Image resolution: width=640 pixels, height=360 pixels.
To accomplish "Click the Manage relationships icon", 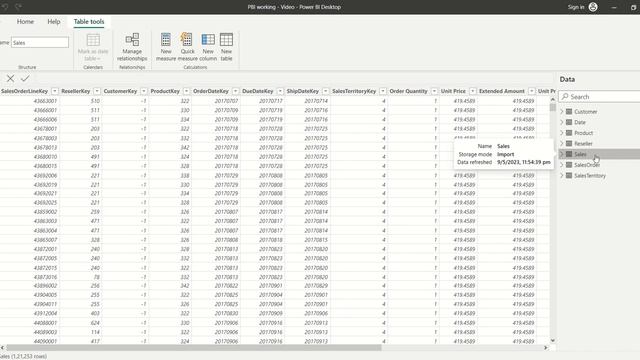I will [x=132, y=40].
